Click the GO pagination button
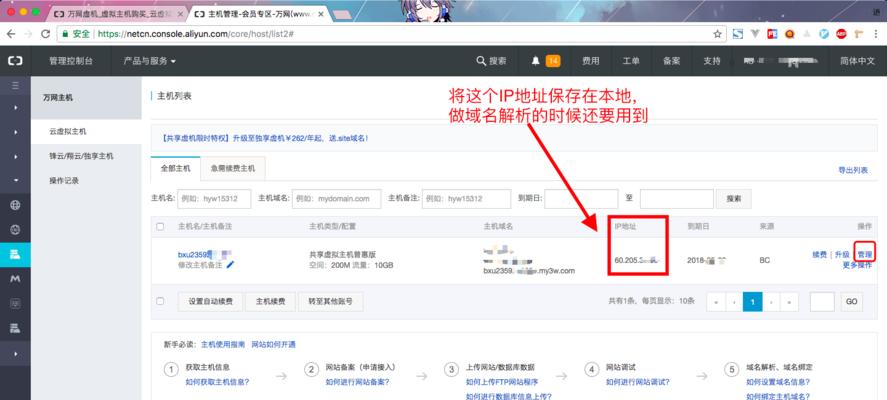The width and height of the screenshot is (887, 400). 851,302
